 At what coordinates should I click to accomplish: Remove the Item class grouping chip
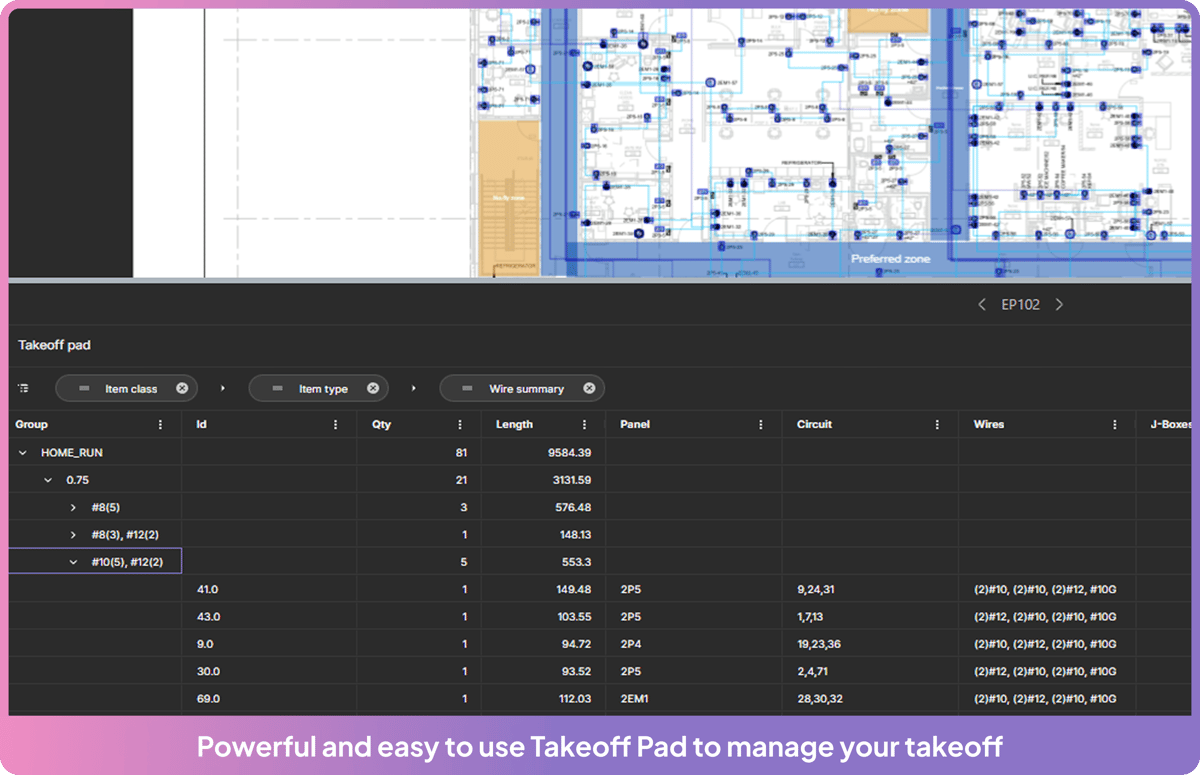pyautogui.click(x=181, y=388)
